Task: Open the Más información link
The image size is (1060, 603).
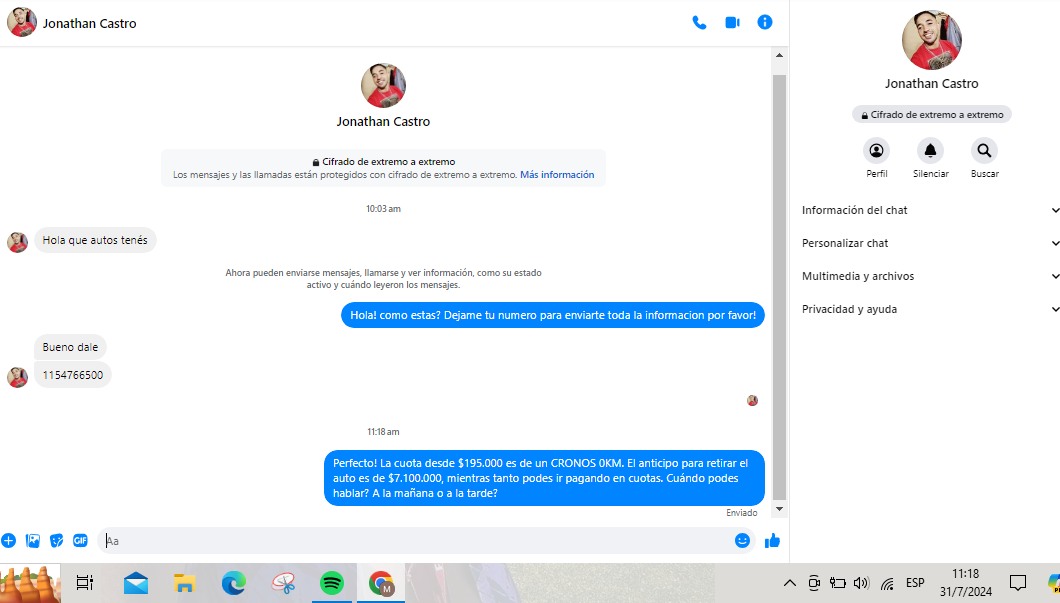Action: tap(557, 175)
